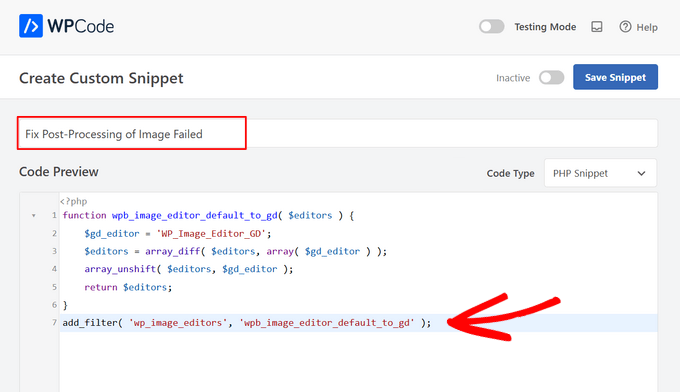Click the return $editors line
This screenshot has width=680, height=392.
coord(128,287)
